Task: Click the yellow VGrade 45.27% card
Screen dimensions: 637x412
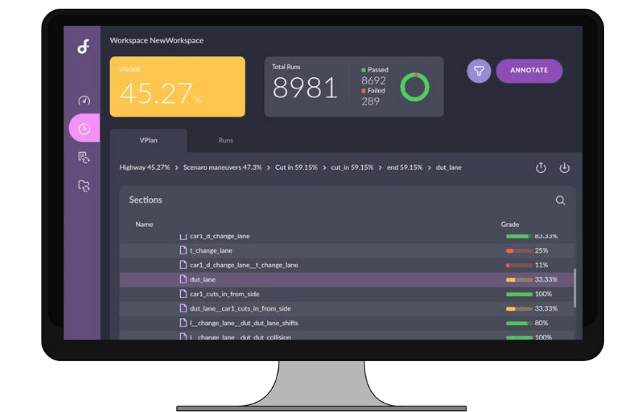Action: coord(177,86)
